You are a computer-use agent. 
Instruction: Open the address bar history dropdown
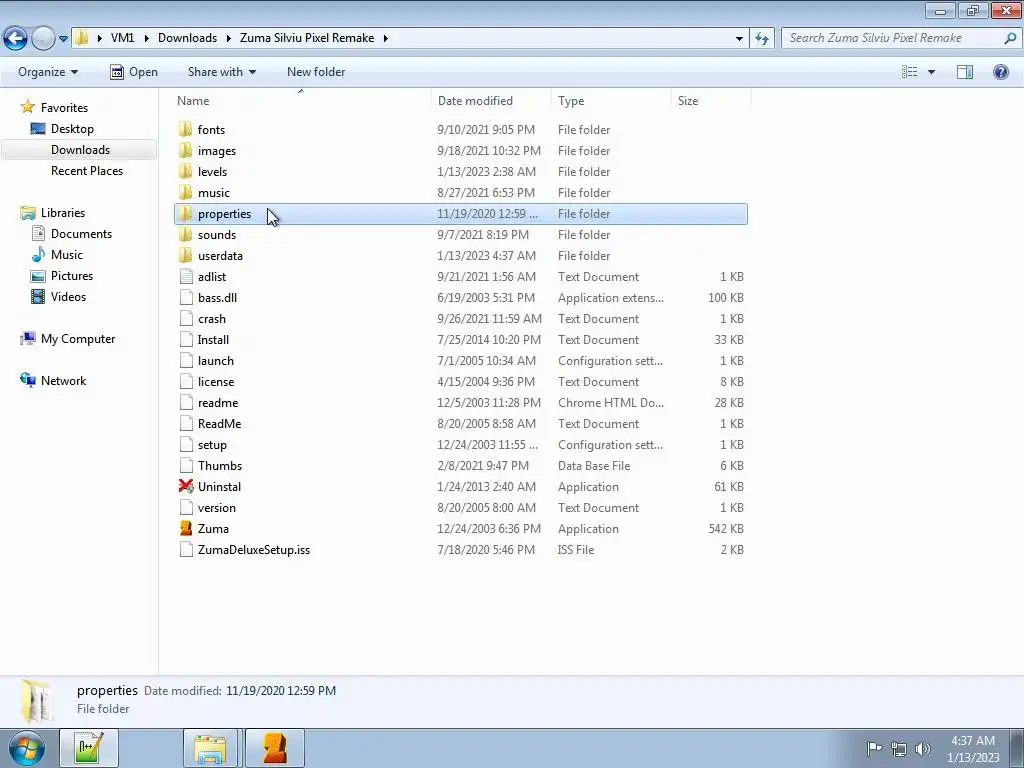(x=739, y=39)
